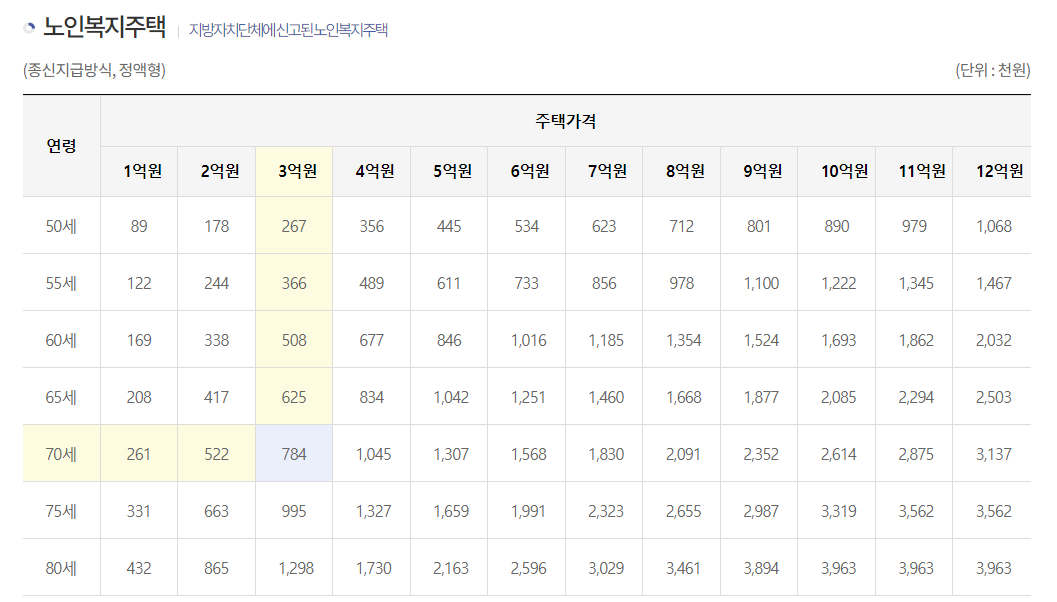Click cell 445 in the 50세 row
Screen dimensions: 1057x602
[x=449, y=226]
